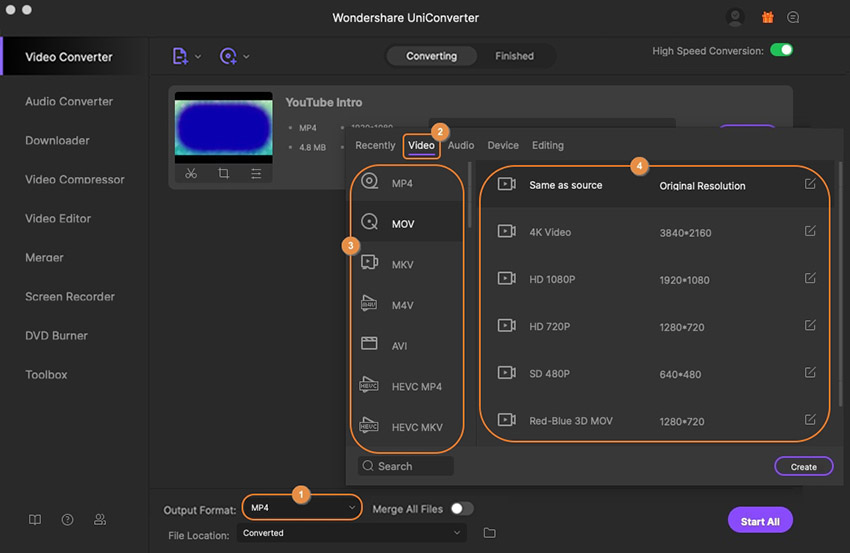Click edit icon for 4K Video preset
The width and height of the screenshot is (850, 553).
pos(810,231)
